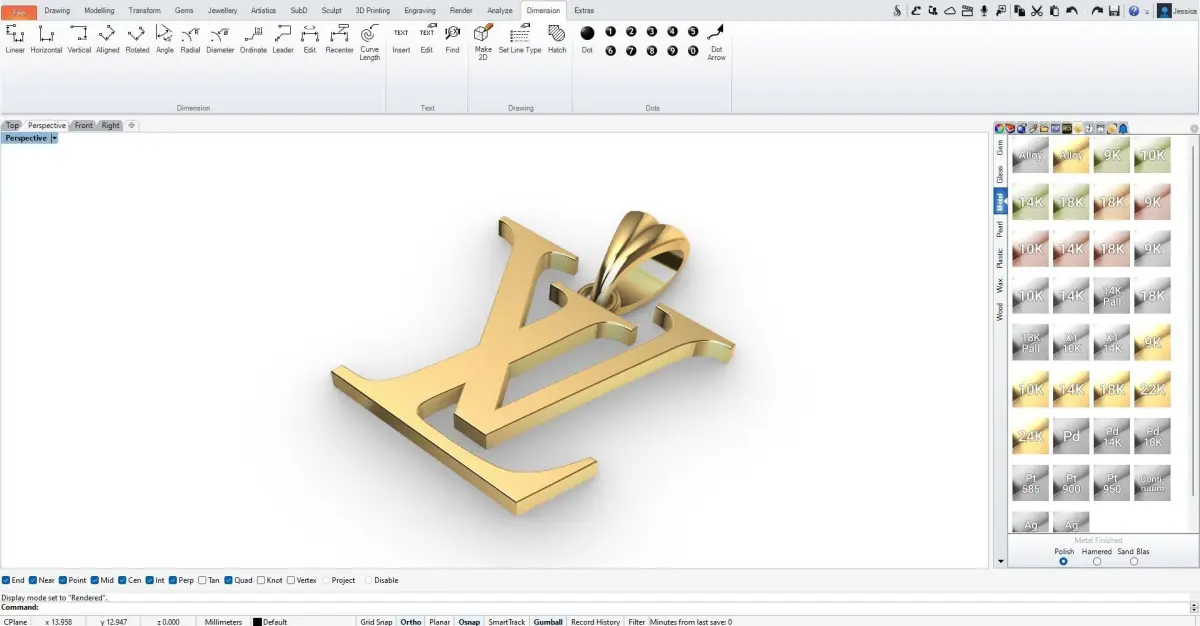Viewport: 1200px width, 626px height.
Task: Click the Set Line Type tool
Action: point(520,40)
